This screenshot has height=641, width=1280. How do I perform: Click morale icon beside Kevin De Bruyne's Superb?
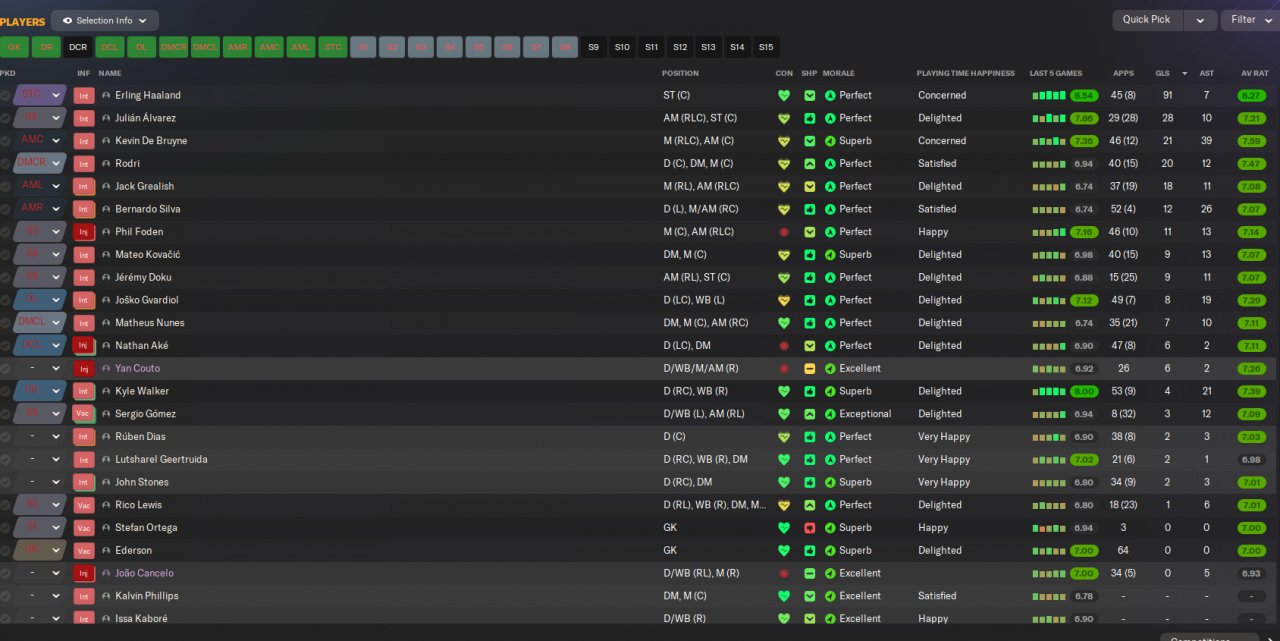(830, 141)
